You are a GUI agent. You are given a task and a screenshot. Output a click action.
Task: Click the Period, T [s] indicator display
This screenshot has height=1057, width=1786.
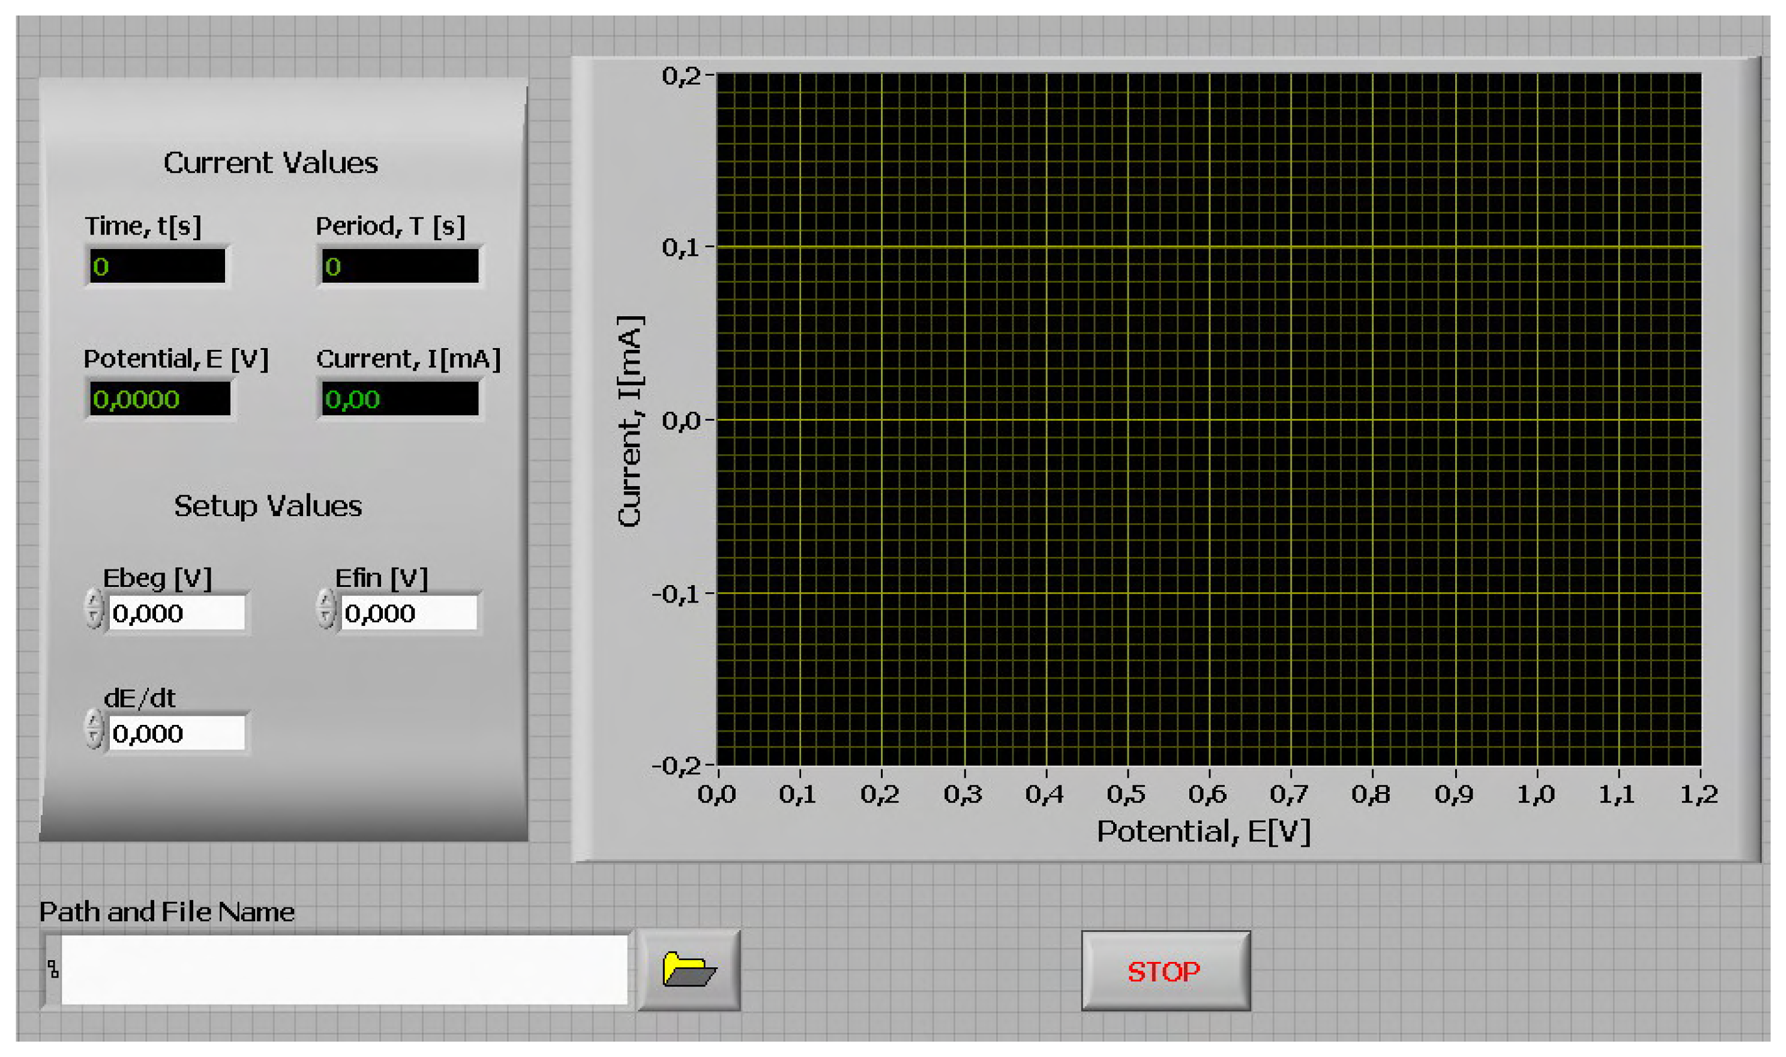(x=400, y=264)
